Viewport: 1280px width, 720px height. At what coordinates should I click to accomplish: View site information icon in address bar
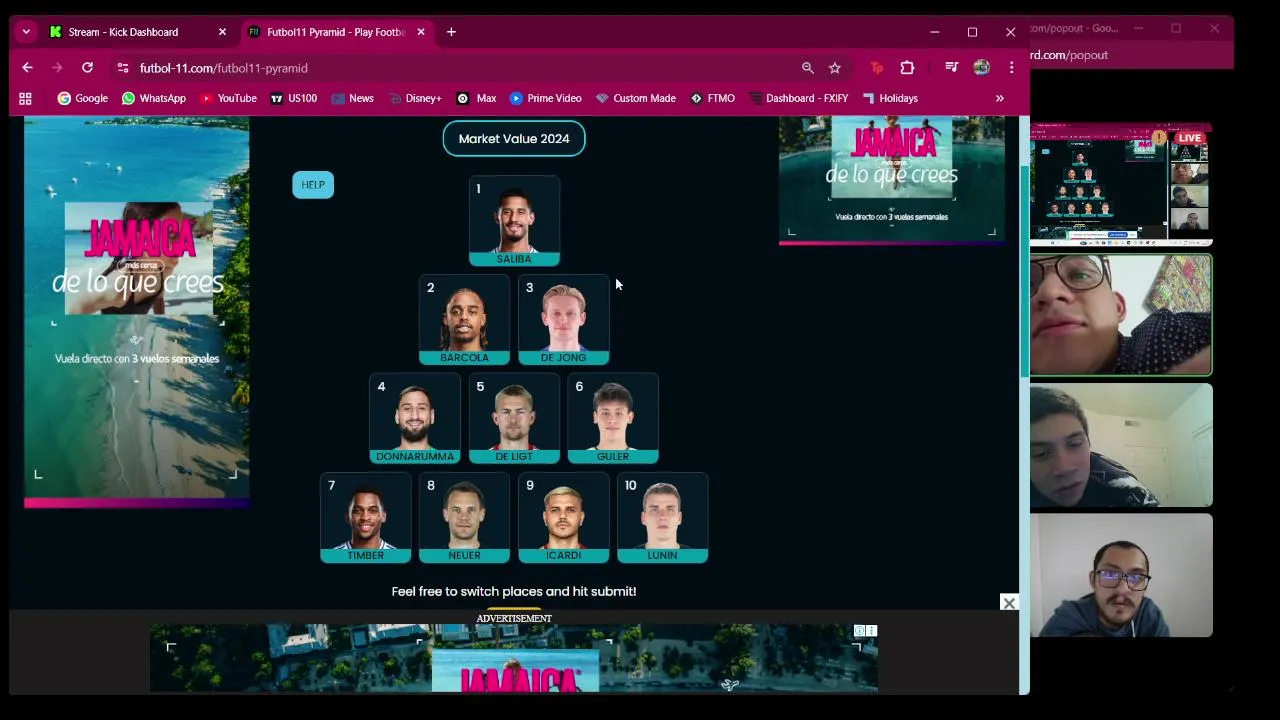click(x=122, y=68)
